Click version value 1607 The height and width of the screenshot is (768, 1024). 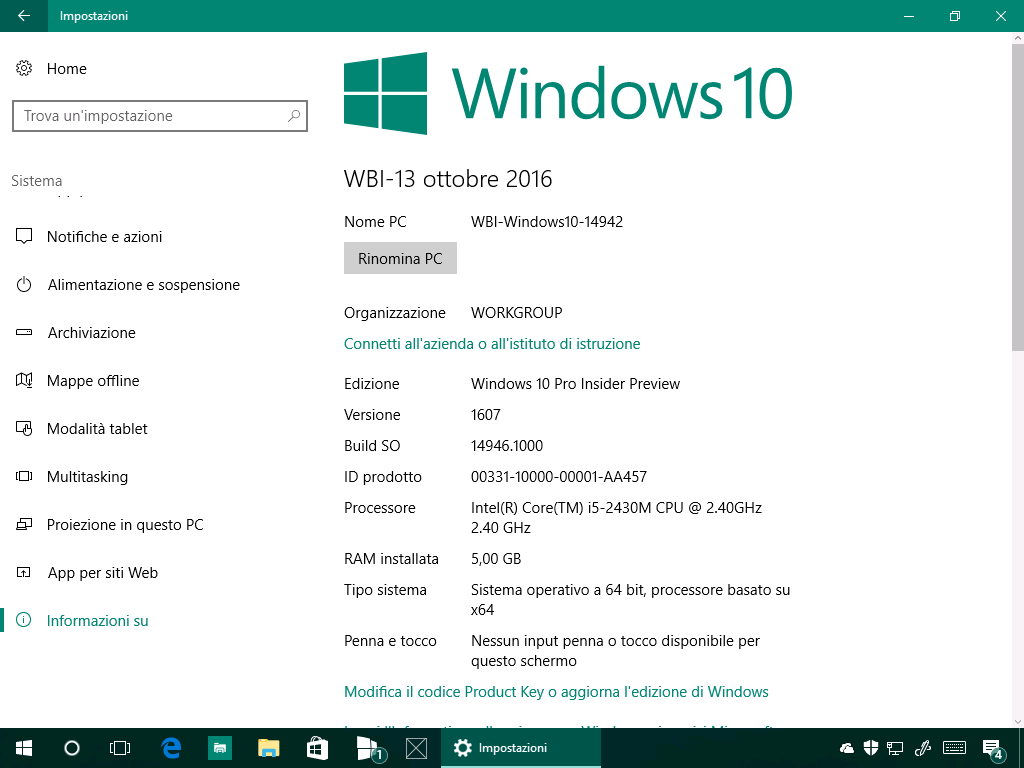click(485, 415)
